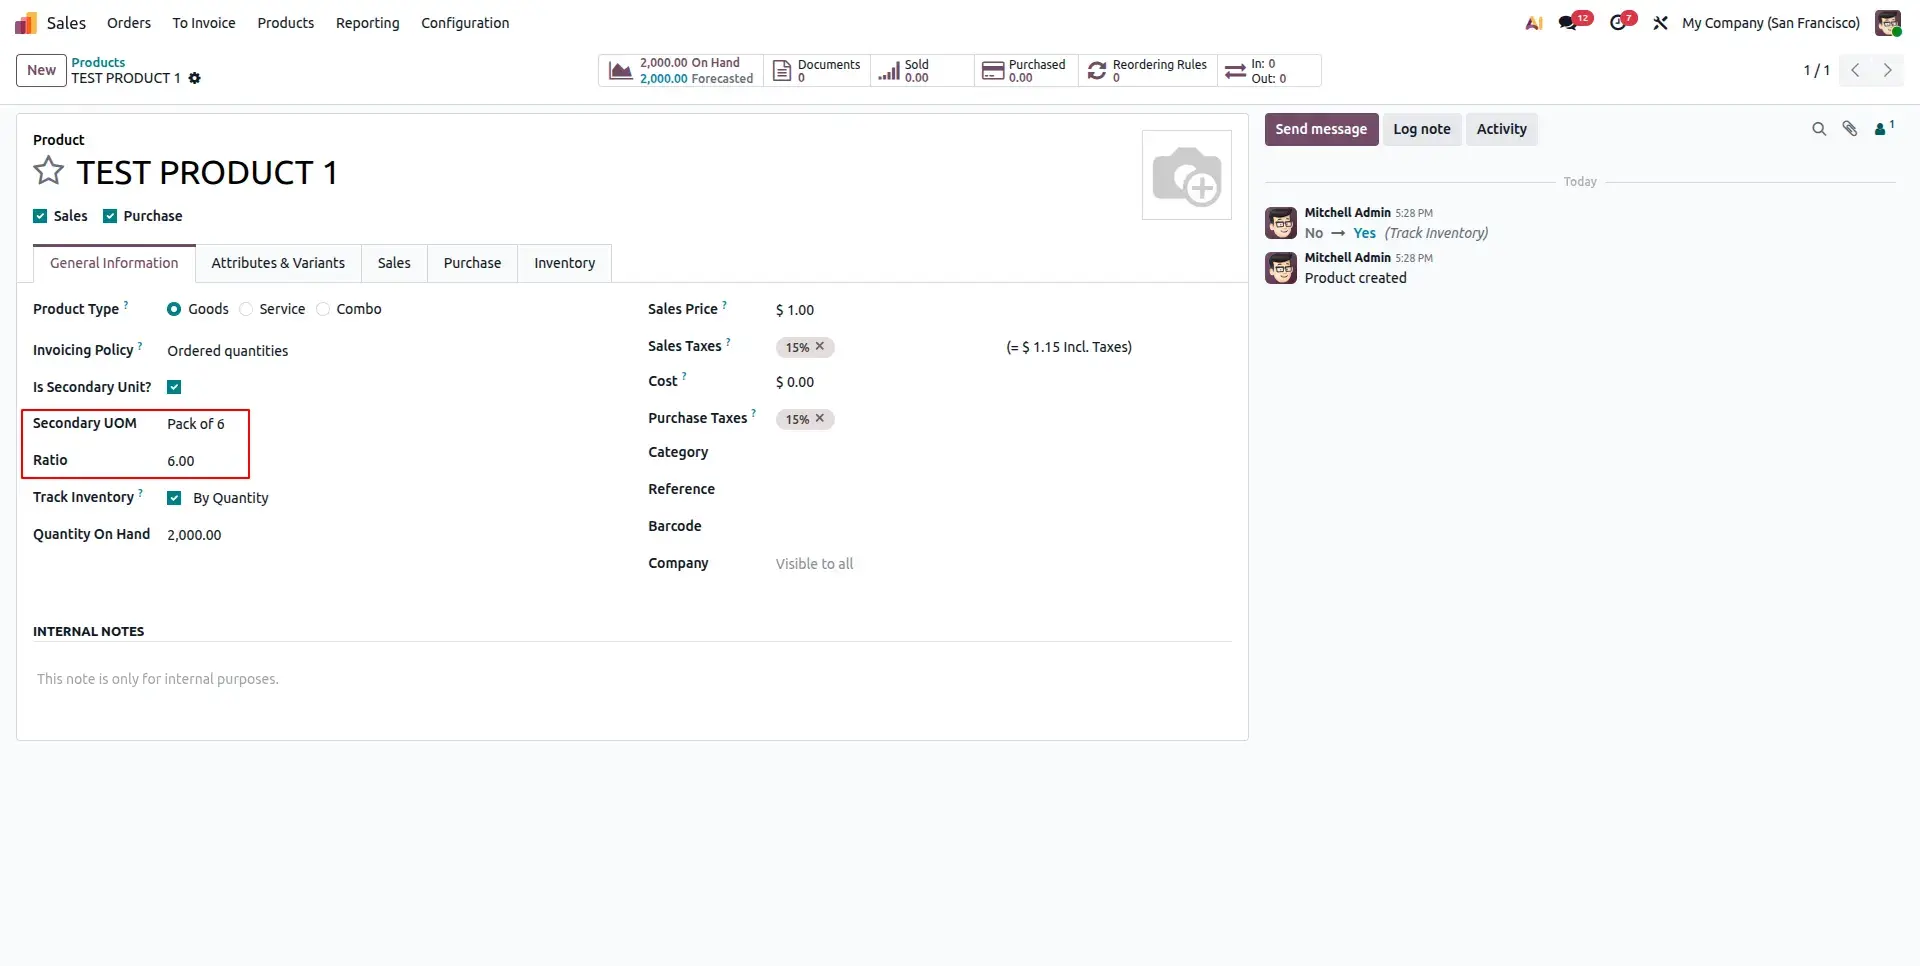Viewport: 1920px width, 966px height.
Task: Search messages with the chatter magnifier icon
Action: click(x=1819, y=129)
